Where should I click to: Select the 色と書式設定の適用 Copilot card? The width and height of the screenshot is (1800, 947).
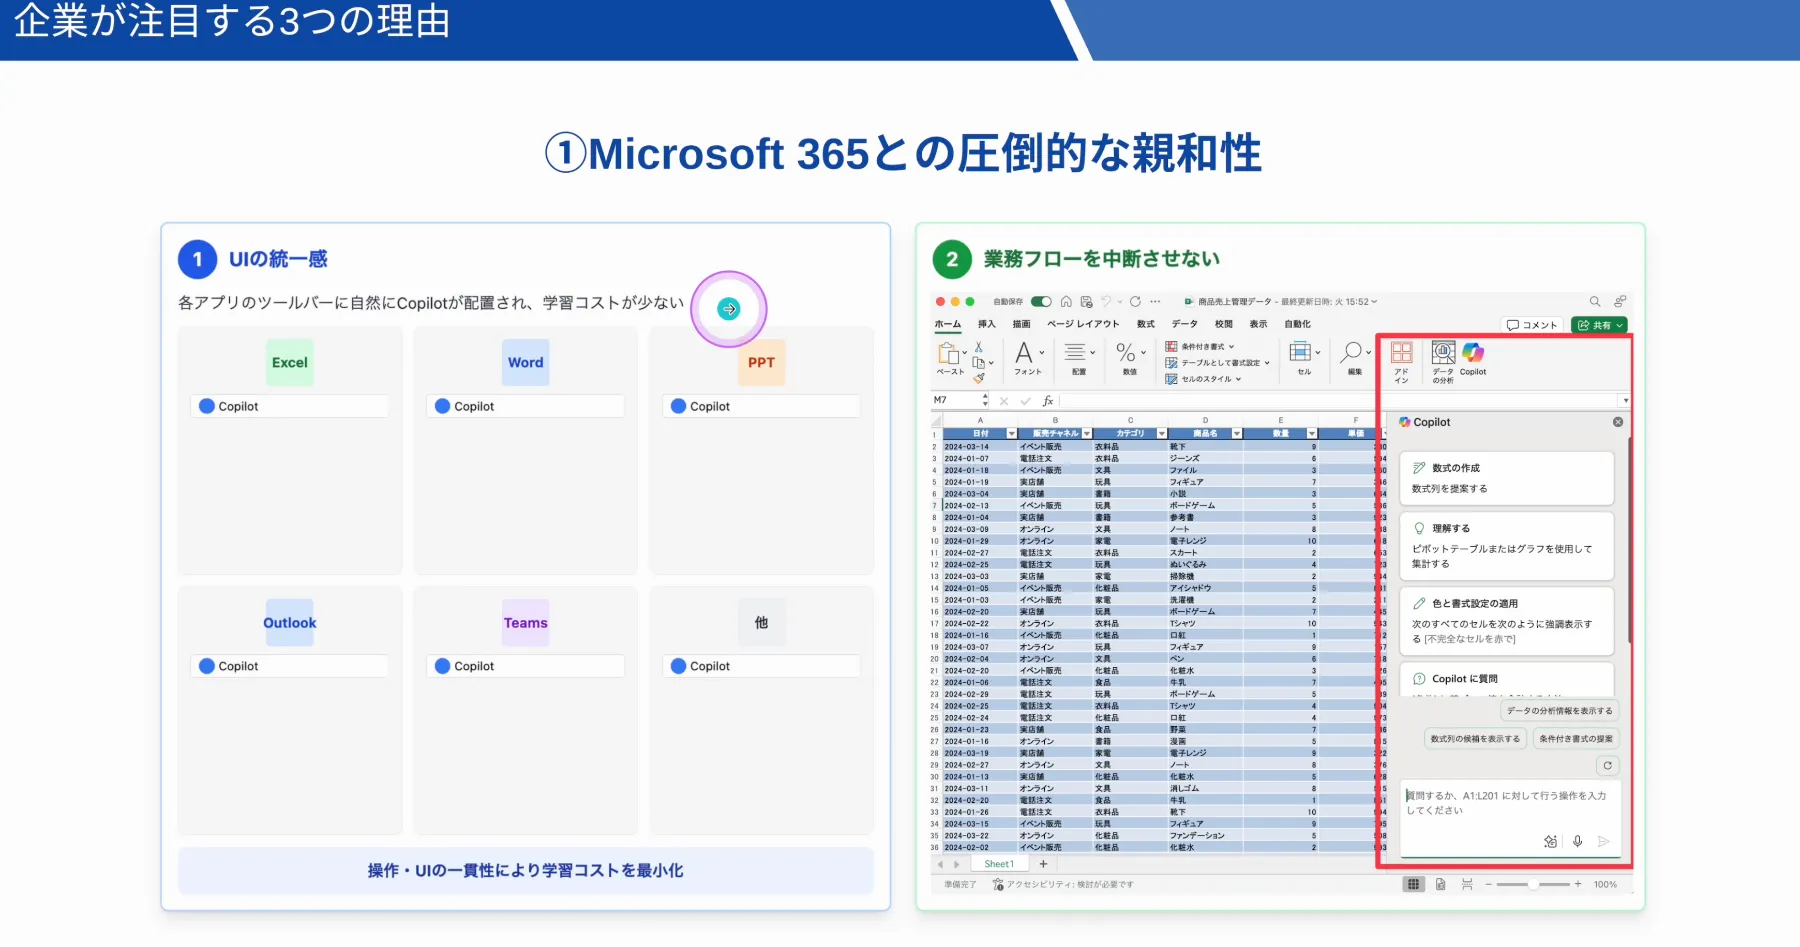[x=1507, y=621]
